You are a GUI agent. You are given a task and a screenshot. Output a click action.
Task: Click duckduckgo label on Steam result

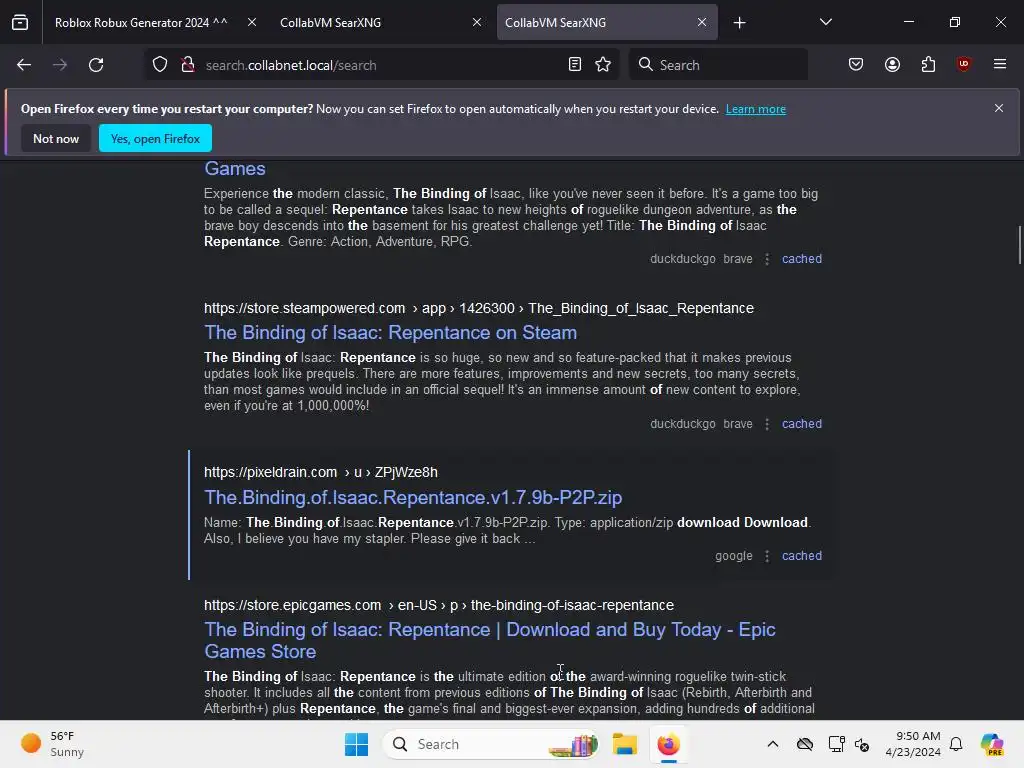682,424
